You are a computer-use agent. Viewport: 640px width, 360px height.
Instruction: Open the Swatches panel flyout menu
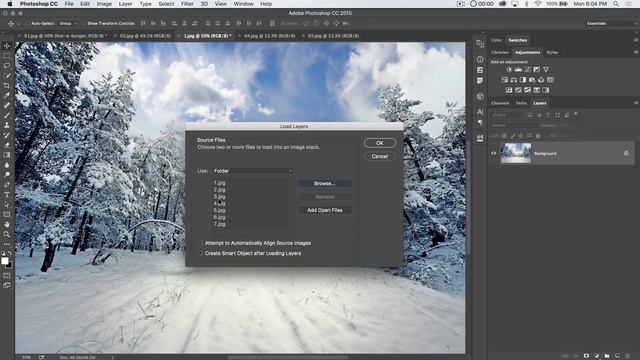636,40
